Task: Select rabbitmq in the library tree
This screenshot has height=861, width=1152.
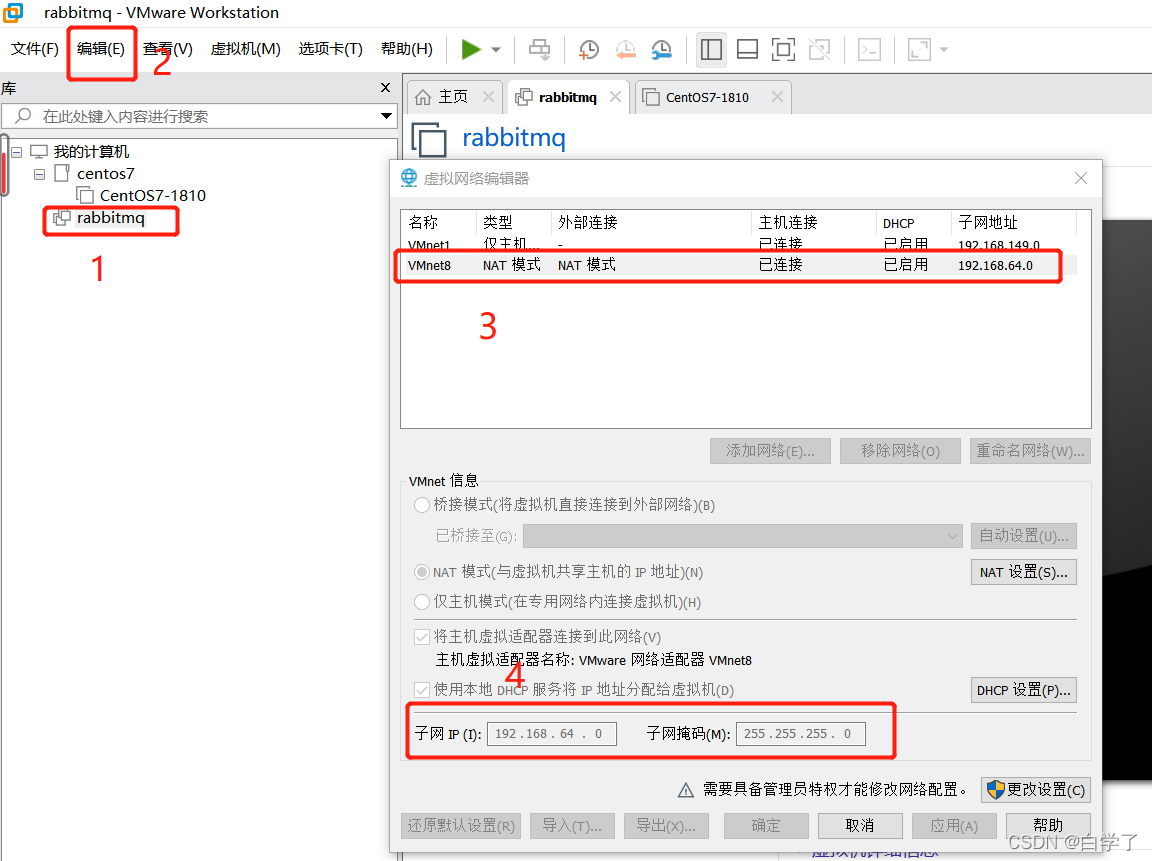Action: 110,217
